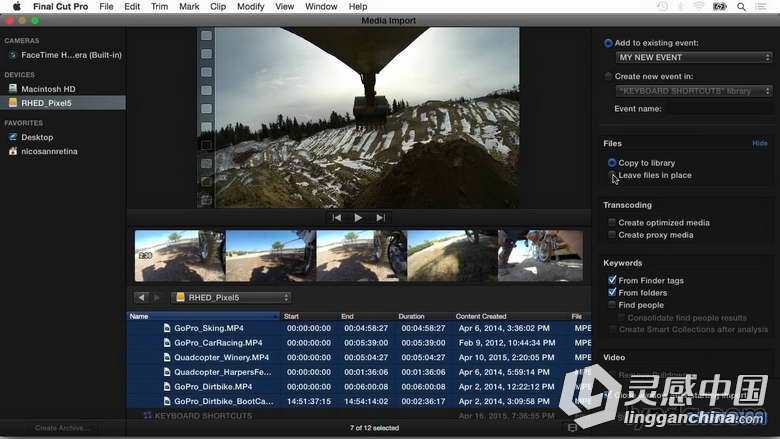Choose Copy to library radio button

click(x=612, y=163)
